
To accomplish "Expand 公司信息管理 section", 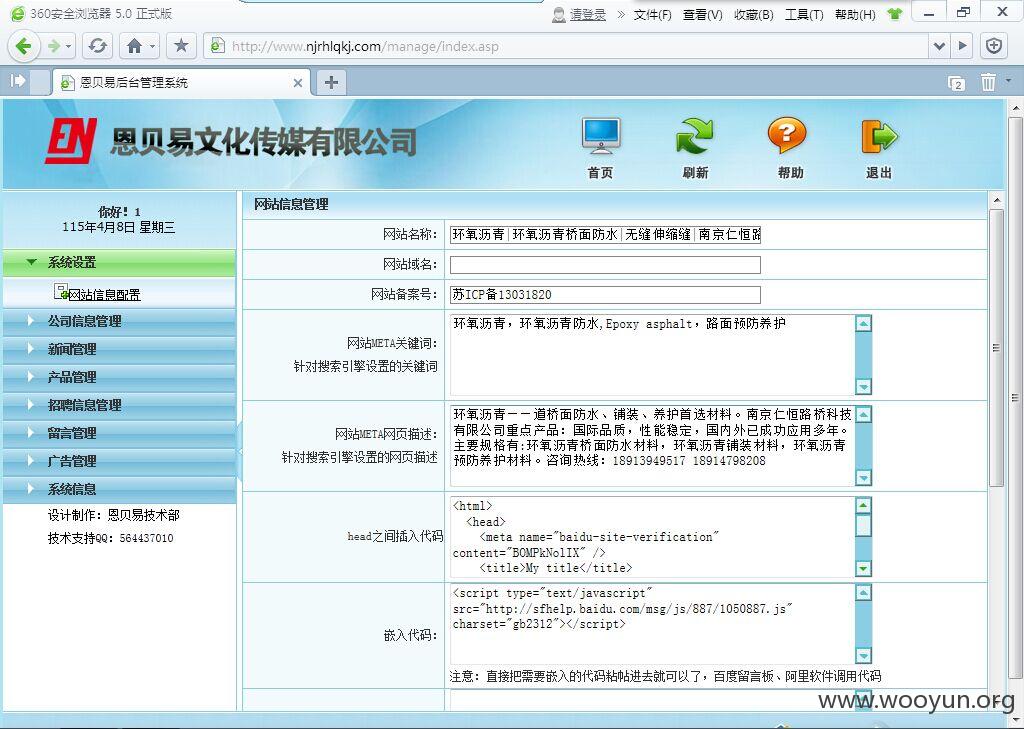I will click(x=119, y=321).
